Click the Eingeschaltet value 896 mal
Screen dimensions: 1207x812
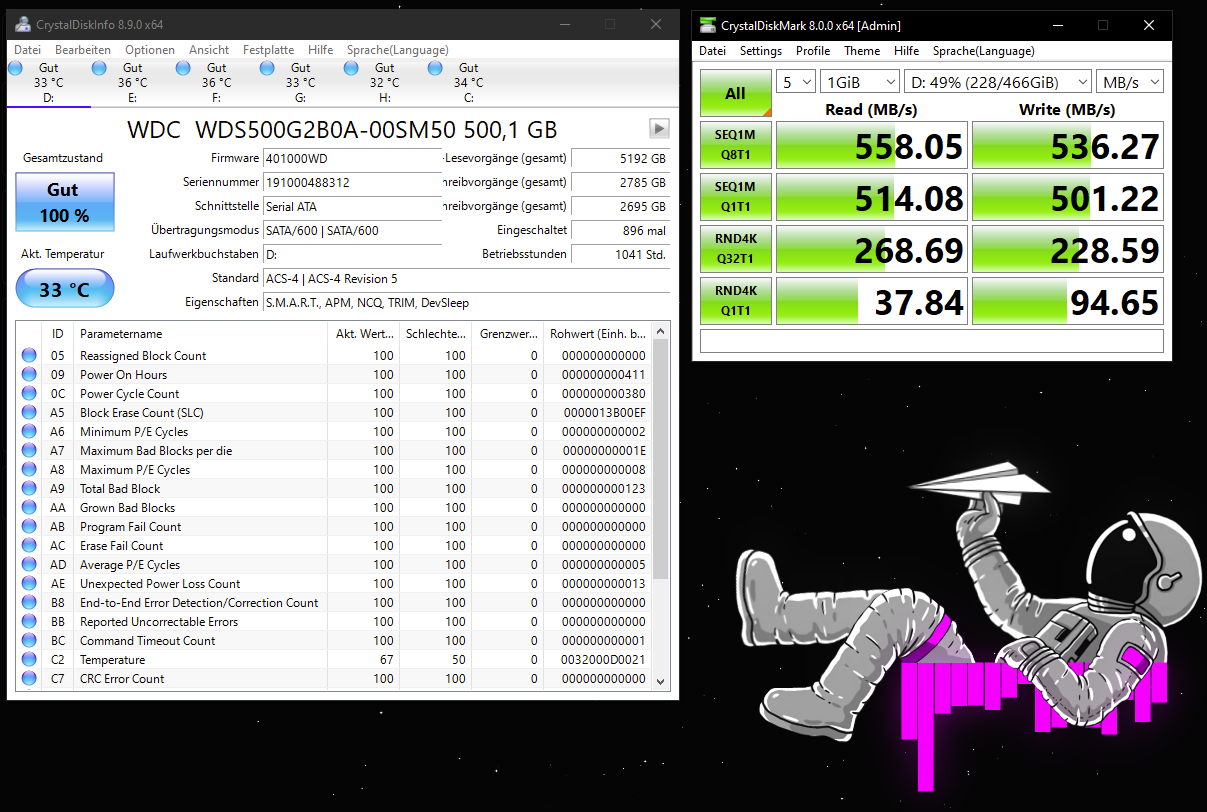[x=620, y=230]
